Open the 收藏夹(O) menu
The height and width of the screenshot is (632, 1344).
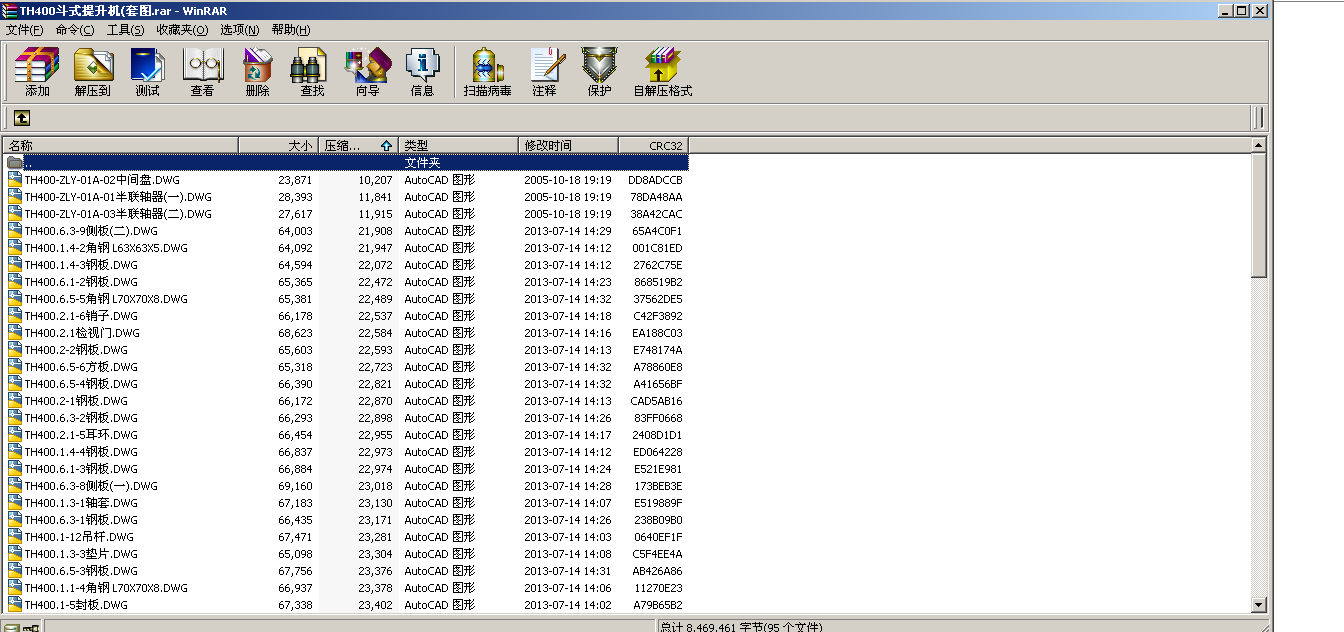click(x=182, y=30)
